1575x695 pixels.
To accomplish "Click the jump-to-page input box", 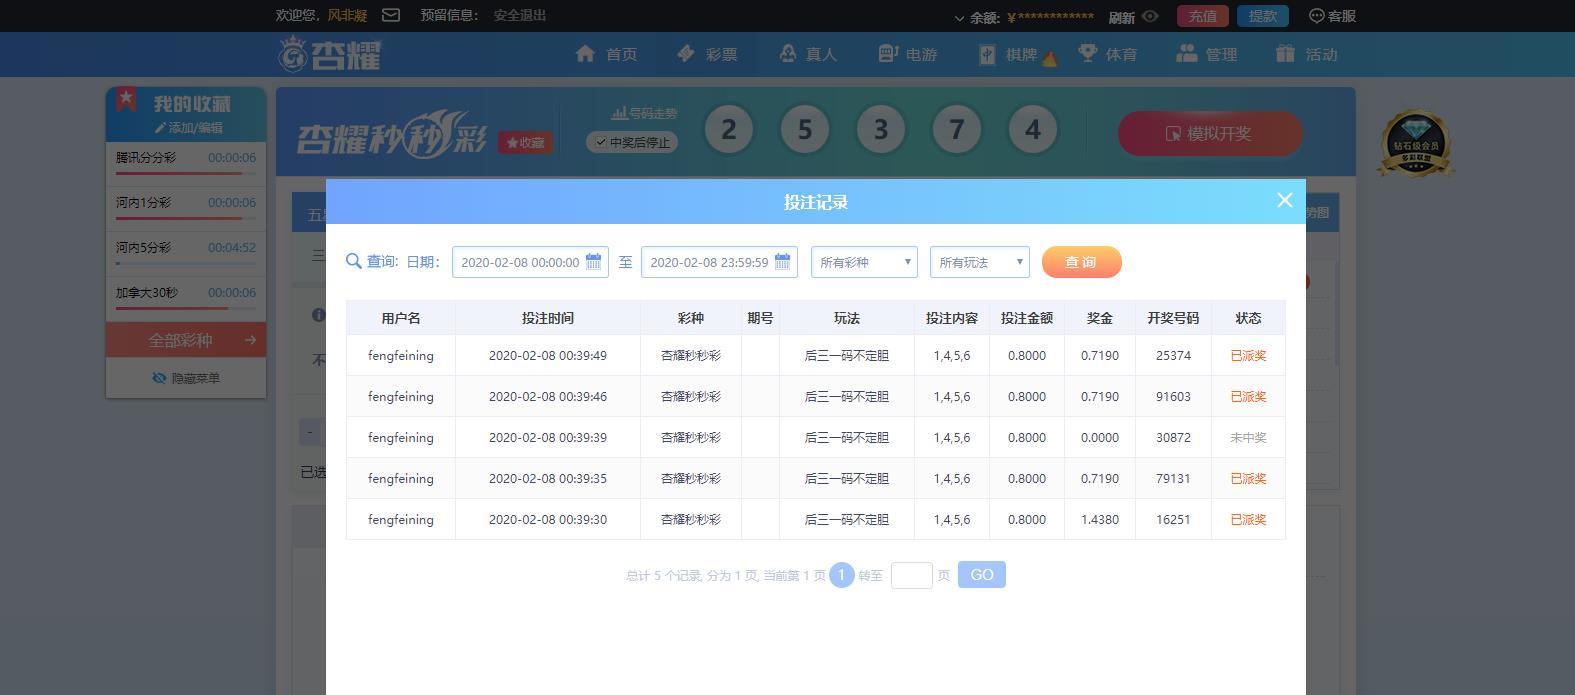I will point(911,575).
